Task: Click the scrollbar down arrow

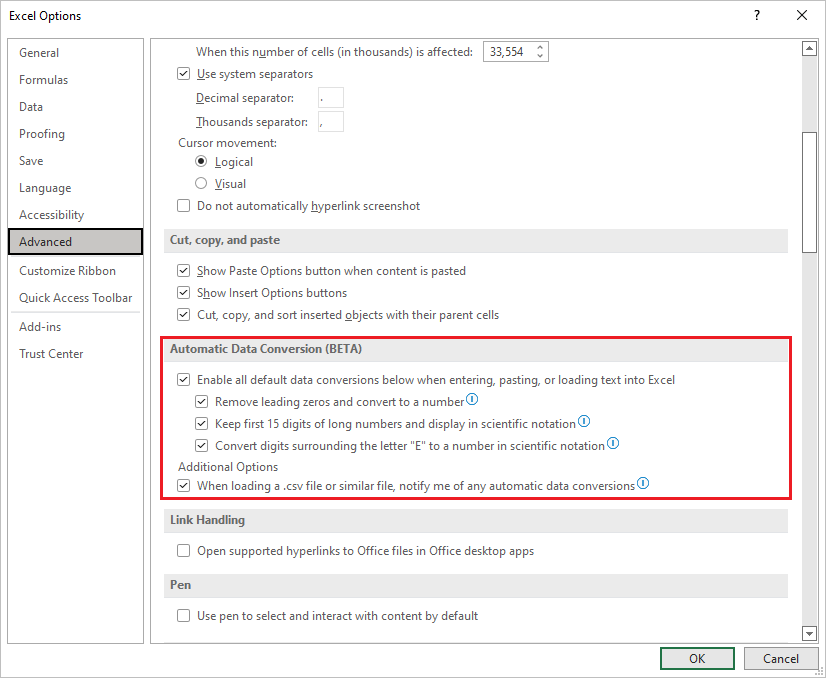Action: pyautogui.click(x=809, y=633)
